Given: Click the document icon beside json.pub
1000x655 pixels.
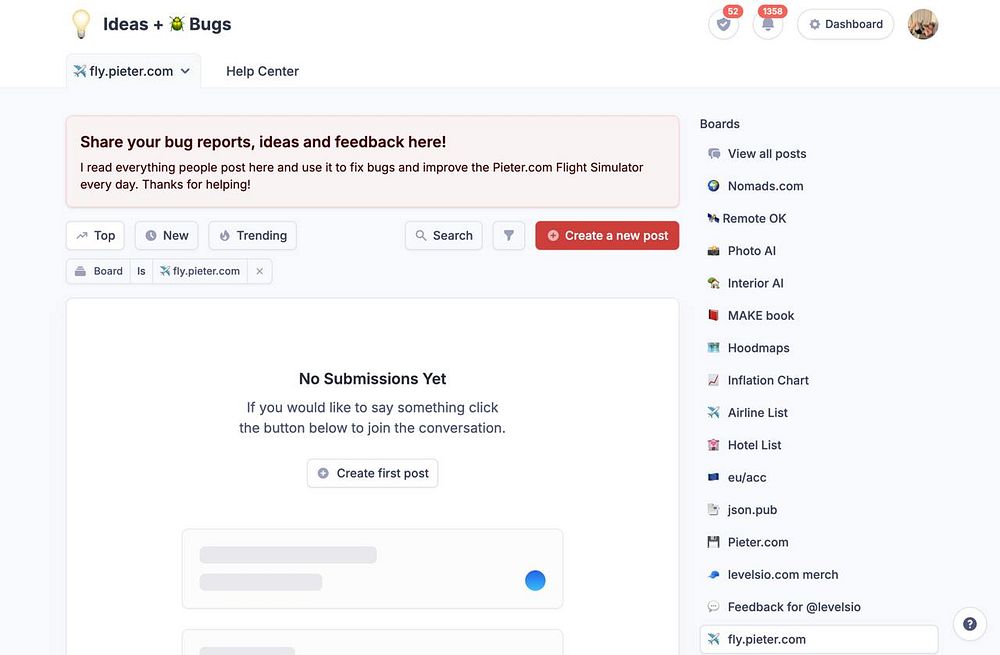Looking at the screenshot, I should (714, 510).
